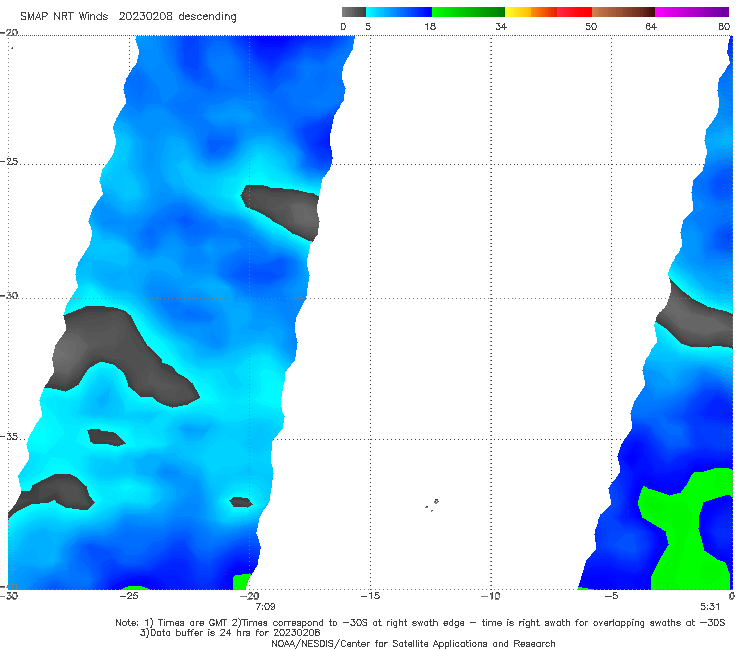Click the blue 5–18 segment of the color bar
The height and width of the screenshot is (650, 740).
399,12
